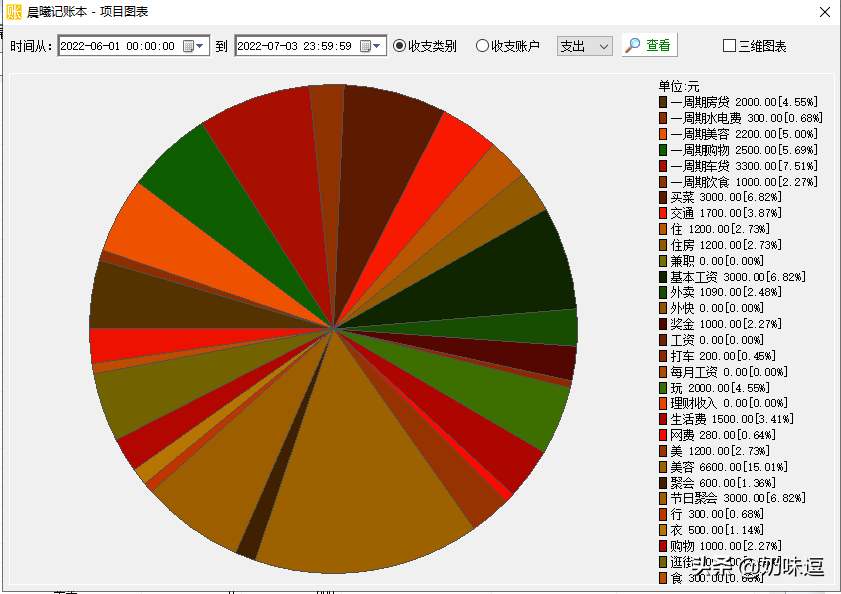Viewport: 841px width, 594px height.
Task: Click the calendar icon in the end date field
Action: tap(365, 46)
